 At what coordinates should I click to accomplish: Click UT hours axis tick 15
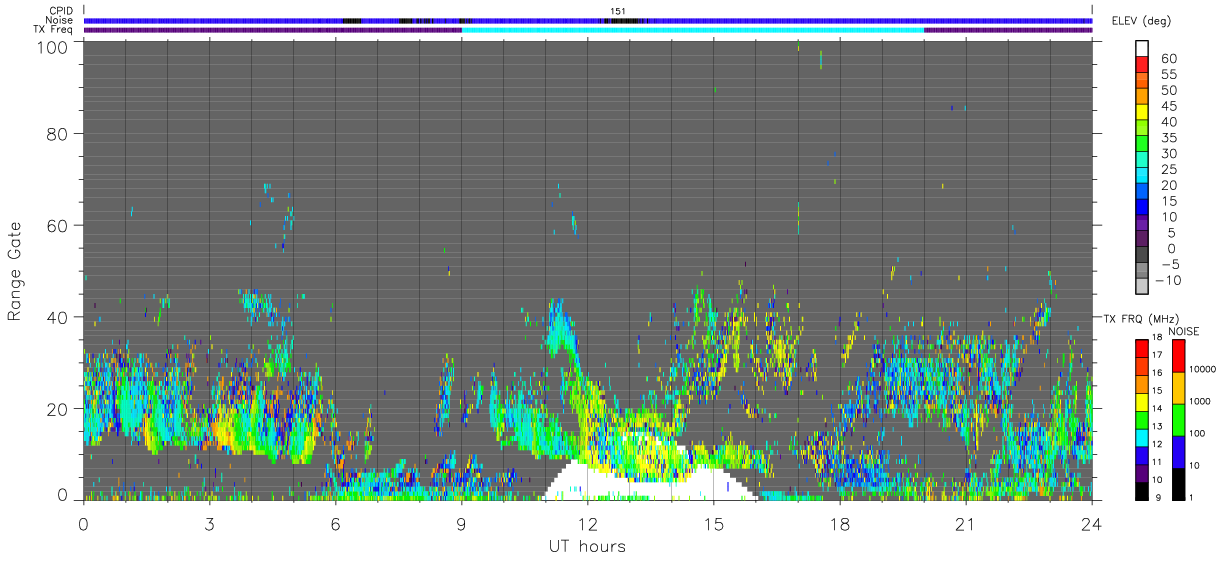click(714, 524)
